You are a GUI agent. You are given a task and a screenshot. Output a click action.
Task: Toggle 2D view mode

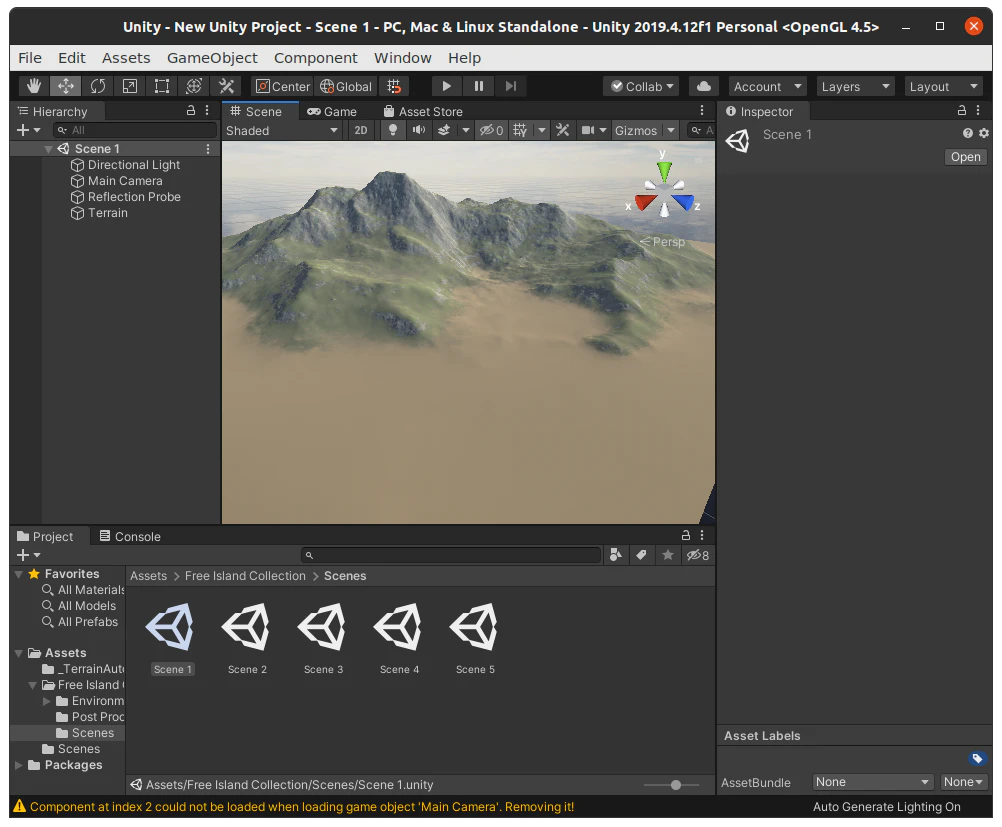[361, 130]
